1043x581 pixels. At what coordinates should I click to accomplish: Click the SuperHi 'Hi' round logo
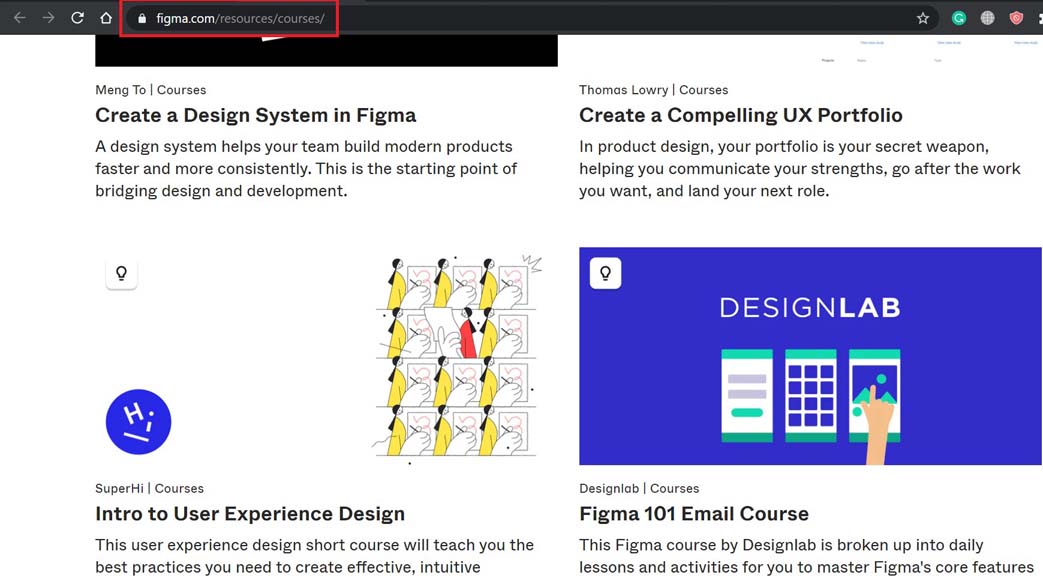point(138,422)
